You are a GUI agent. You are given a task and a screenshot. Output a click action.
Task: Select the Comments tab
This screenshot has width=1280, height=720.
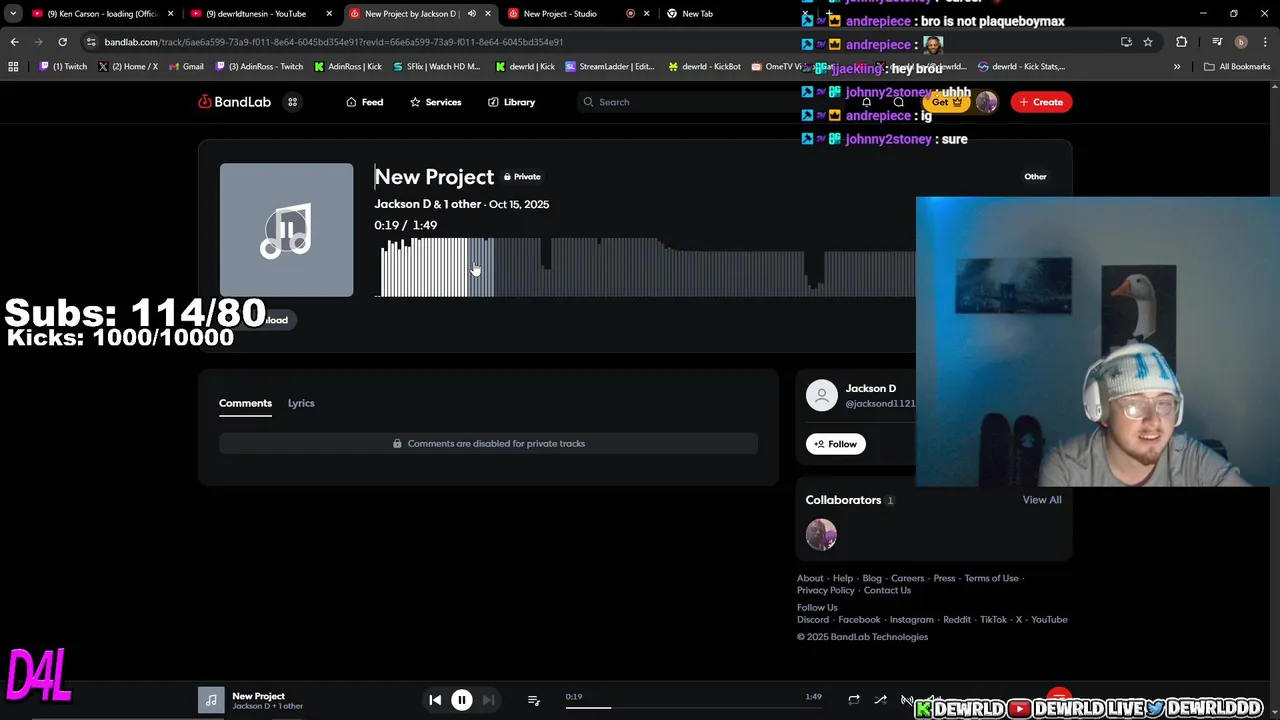[x=245, y=403]
